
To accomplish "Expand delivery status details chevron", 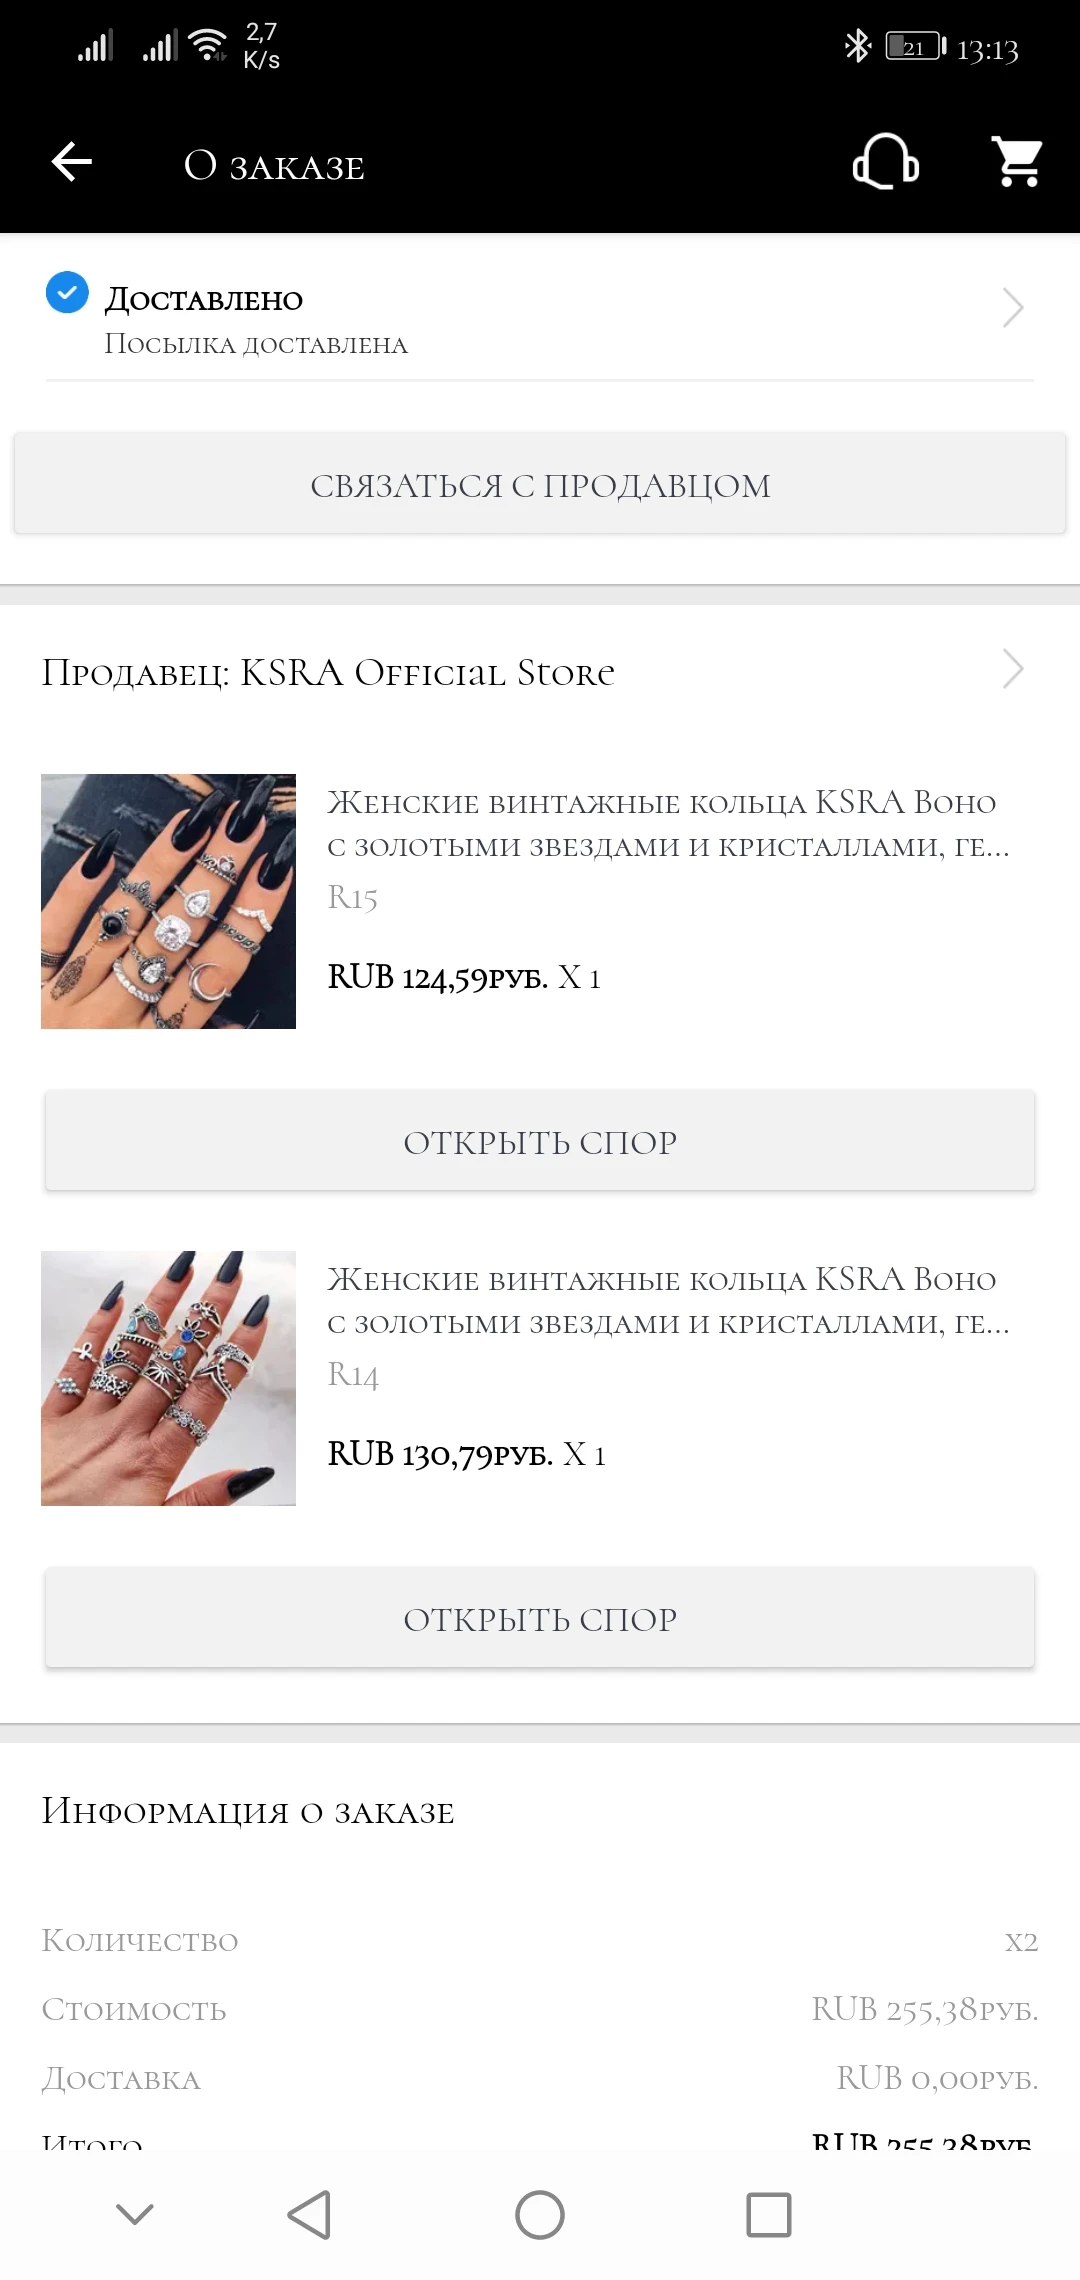I will (x=1013, y=307).
